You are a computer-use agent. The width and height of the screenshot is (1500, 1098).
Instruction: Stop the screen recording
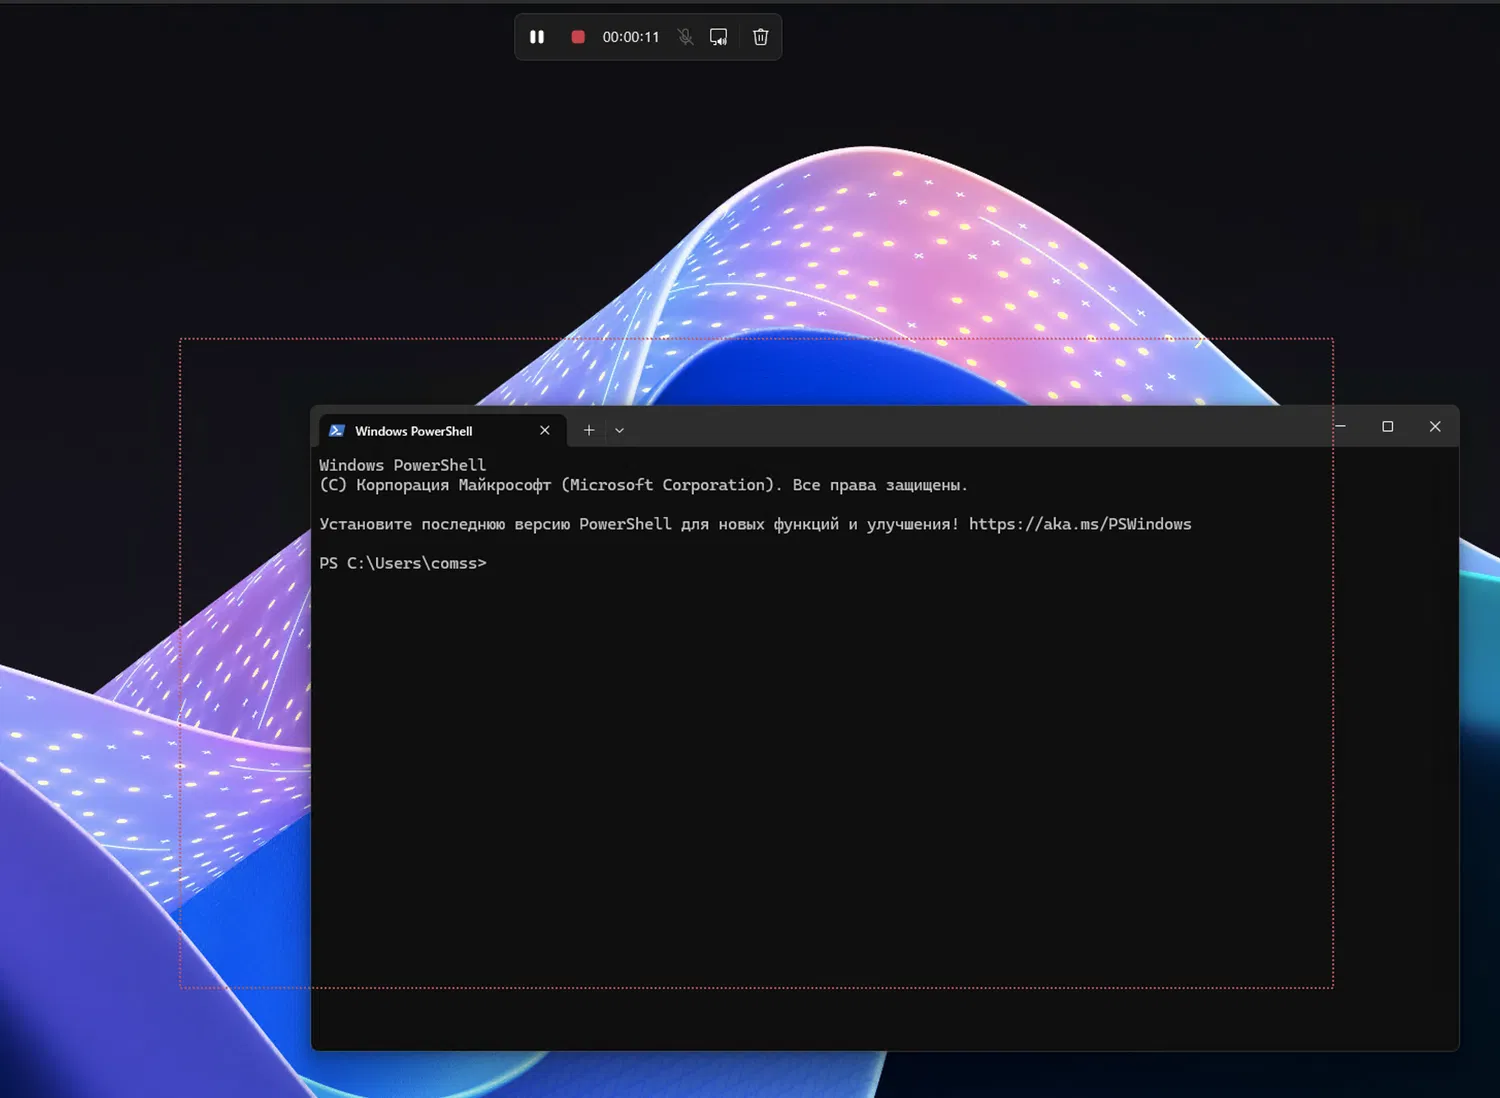coord(578,37)
